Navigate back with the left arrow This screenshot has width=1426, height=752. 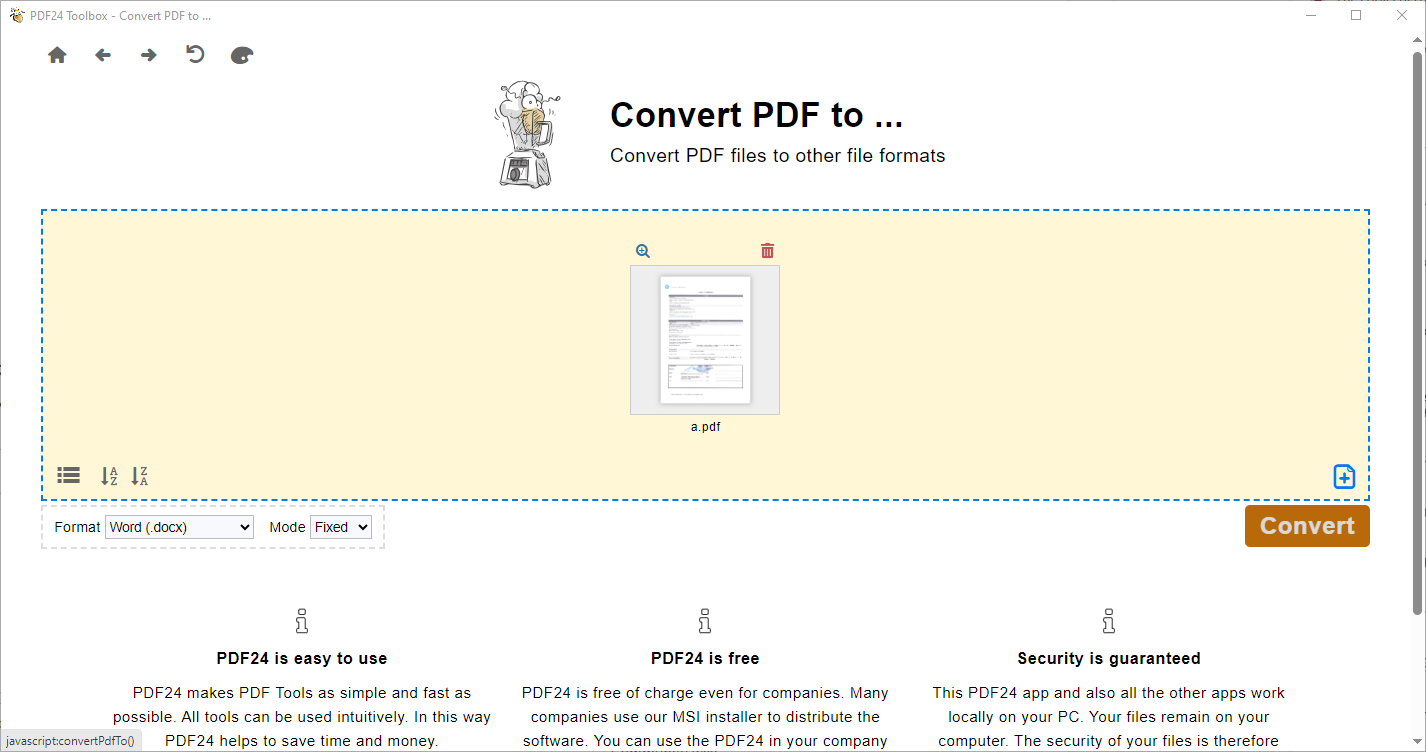(x=103, y=55)
